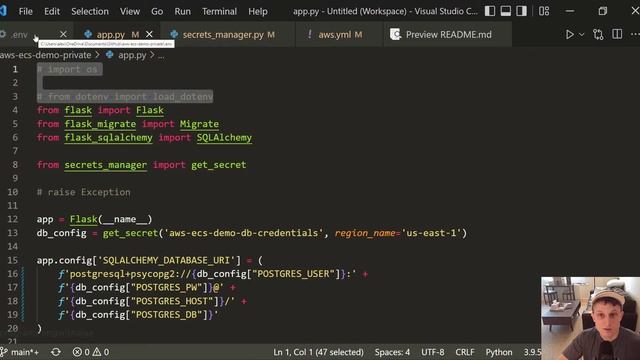Screen dimensions: 640x360
Task: Click the VS Code logo icon
Action: [3, 11]
